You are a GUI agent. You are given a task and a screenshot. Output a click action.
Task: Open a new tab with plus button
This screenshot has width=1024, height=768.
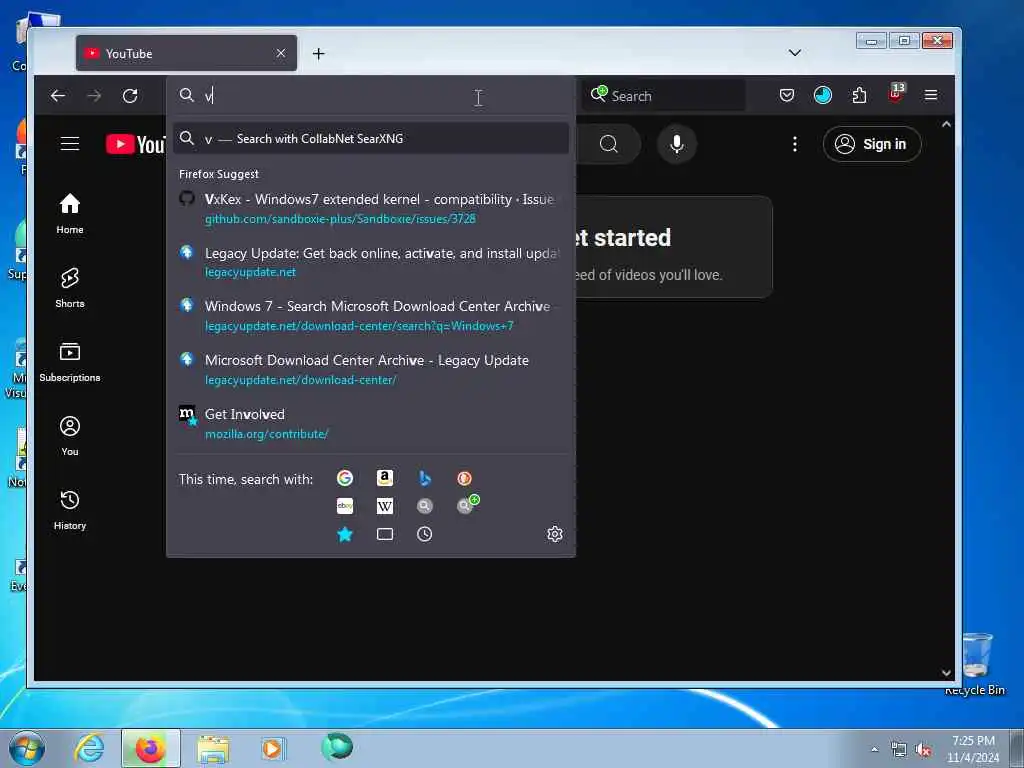(319, 54)
